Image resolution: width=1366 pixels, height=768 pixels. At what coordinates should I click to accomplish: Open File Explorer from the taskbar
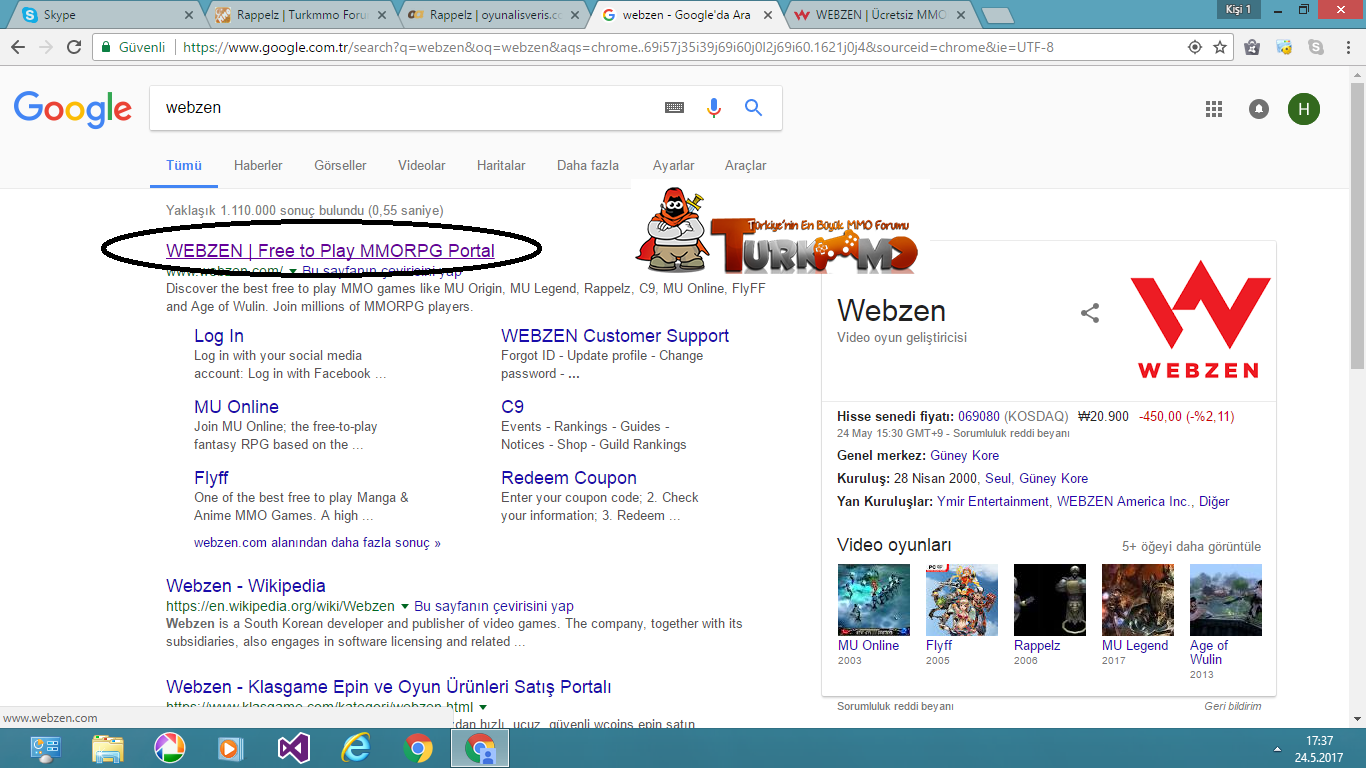point(107,748)
